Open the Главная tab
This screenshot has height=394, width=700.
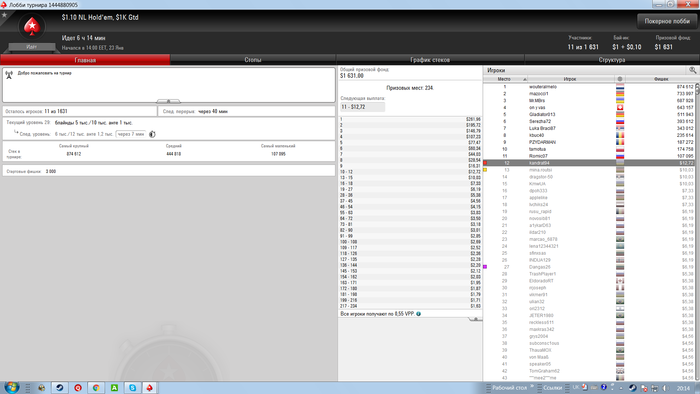pos(85,60)
